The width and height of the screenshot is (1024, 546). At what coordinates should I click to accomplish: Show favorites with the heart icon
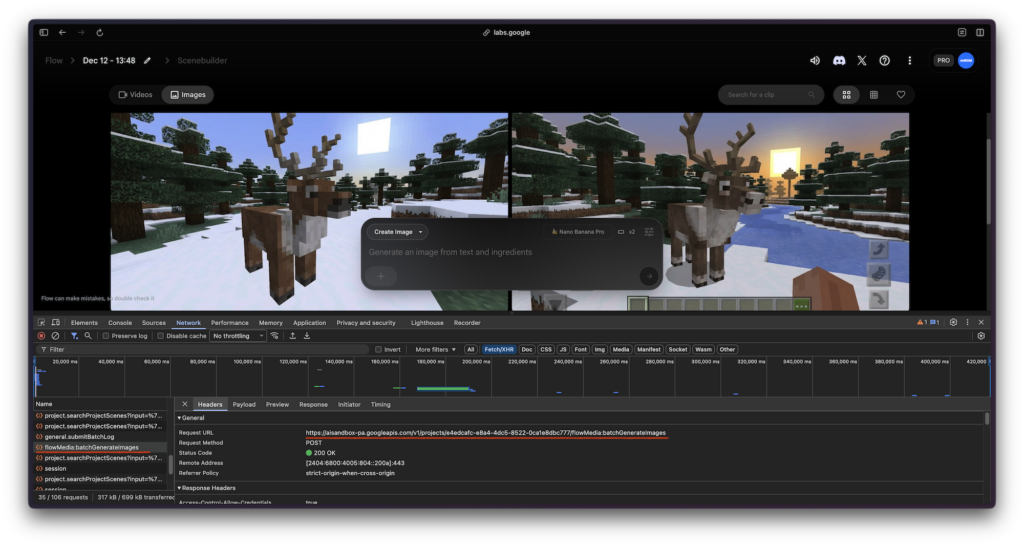point(901,95)
